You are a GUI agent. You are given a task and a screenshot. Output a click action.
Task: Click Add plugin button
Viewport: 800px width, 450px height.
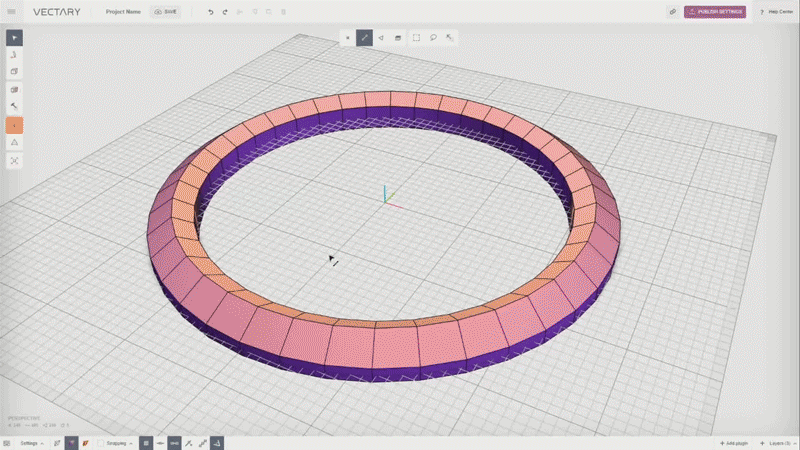pos(734,443)
